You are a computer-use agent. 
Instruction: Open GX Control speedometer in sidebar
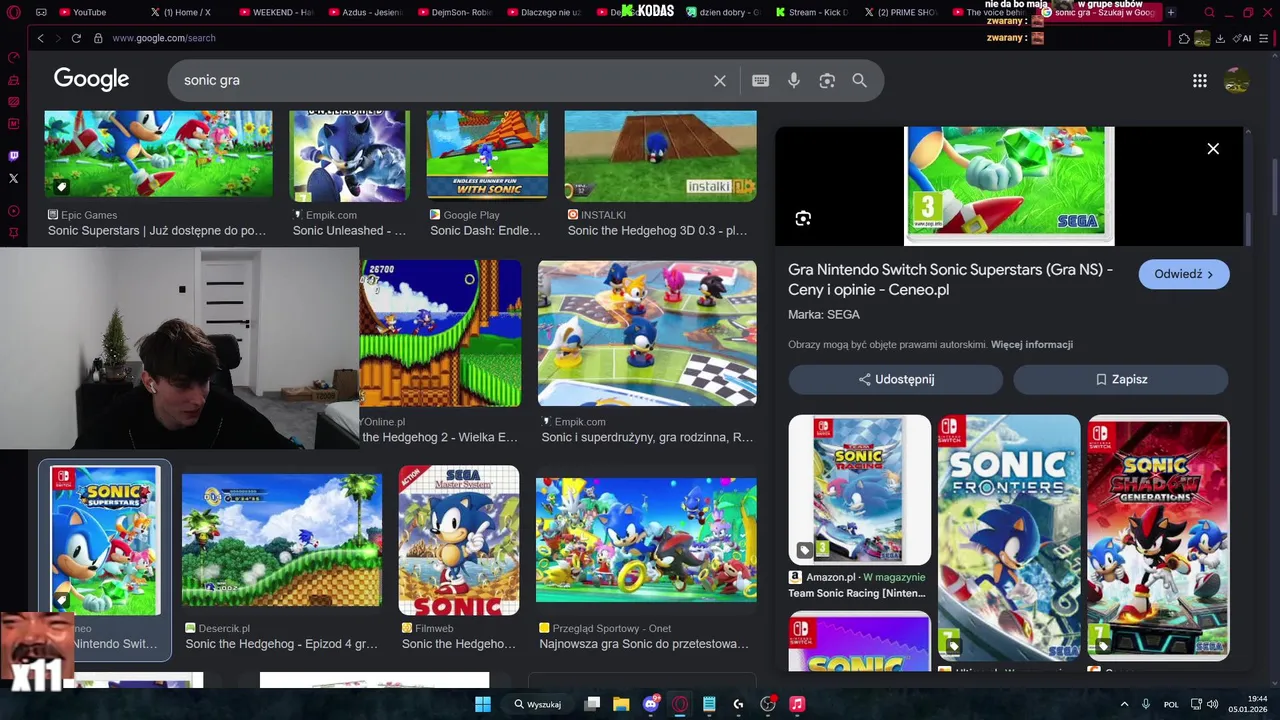click(13, 58)
